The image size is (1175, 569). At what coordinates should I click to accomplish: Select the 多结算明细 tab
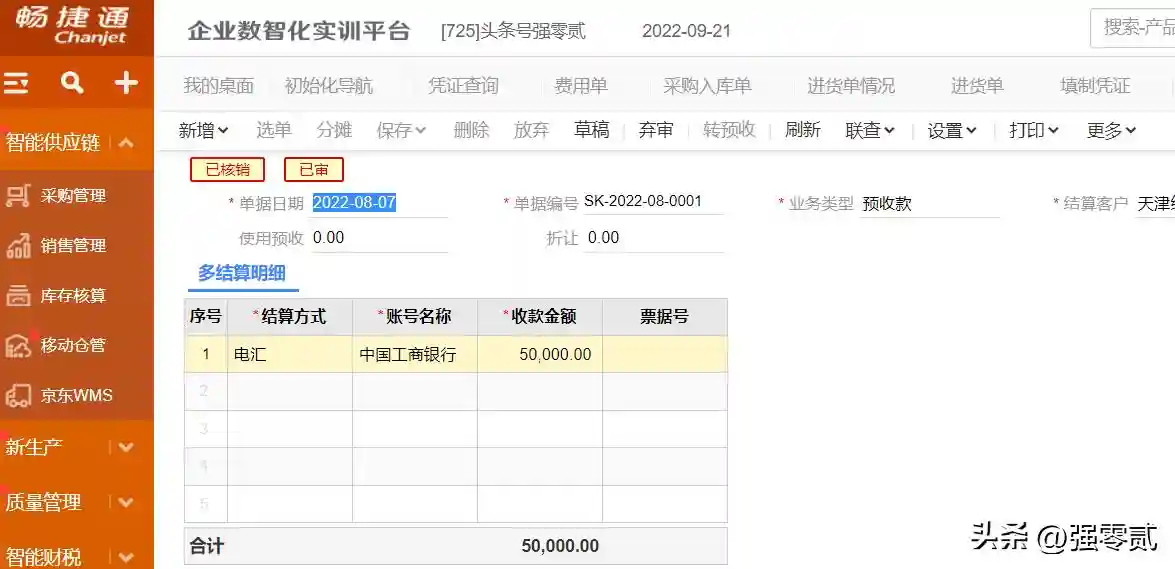(243, 273)
